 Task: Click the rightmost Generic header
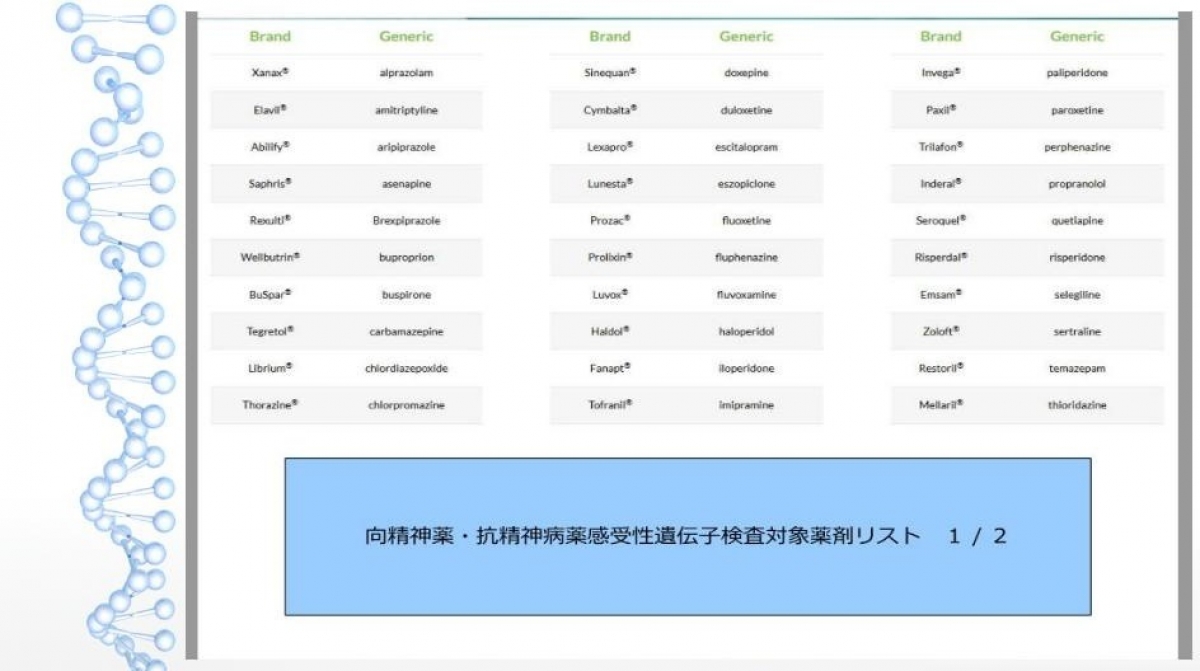1076,36
